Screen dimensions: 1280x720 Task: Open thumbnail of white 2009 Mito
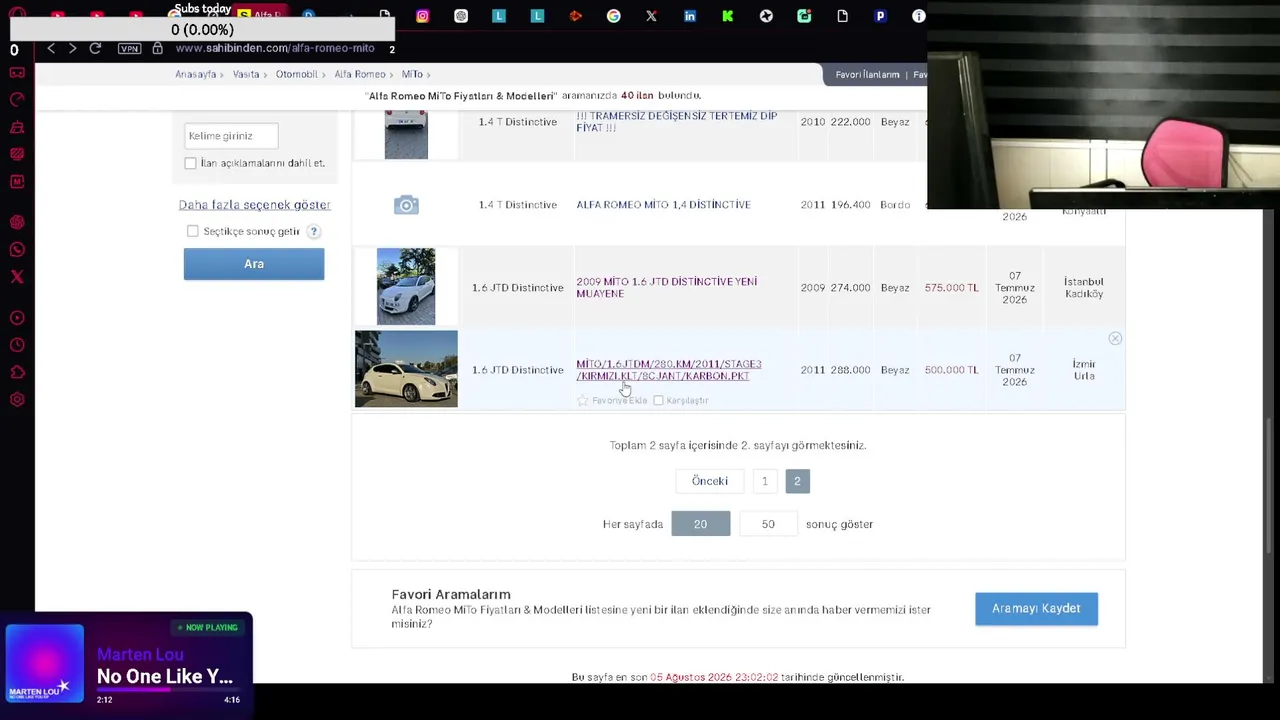click(x=406, y=287)
